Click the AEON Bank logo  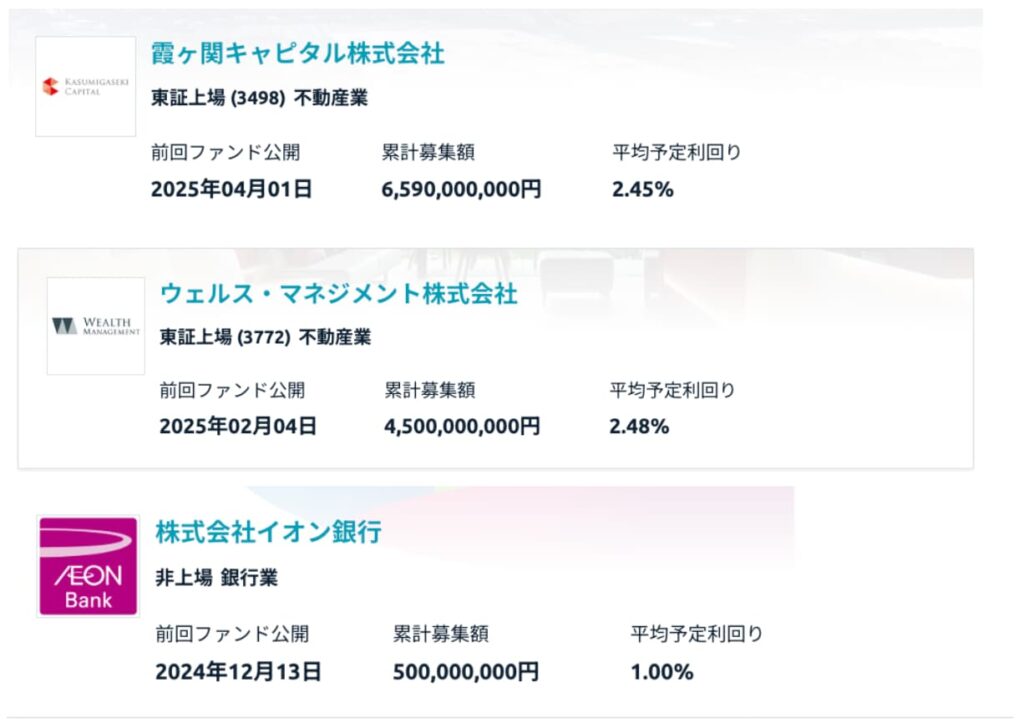pyautogui.click(x=88, y=566)
